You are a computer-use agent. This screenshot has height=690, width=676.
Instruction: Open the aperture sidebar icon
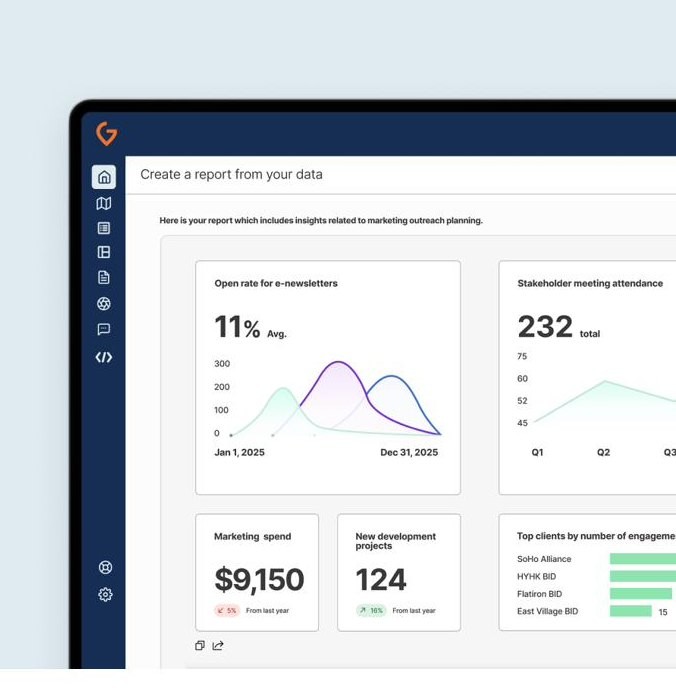tap(104, 304)
